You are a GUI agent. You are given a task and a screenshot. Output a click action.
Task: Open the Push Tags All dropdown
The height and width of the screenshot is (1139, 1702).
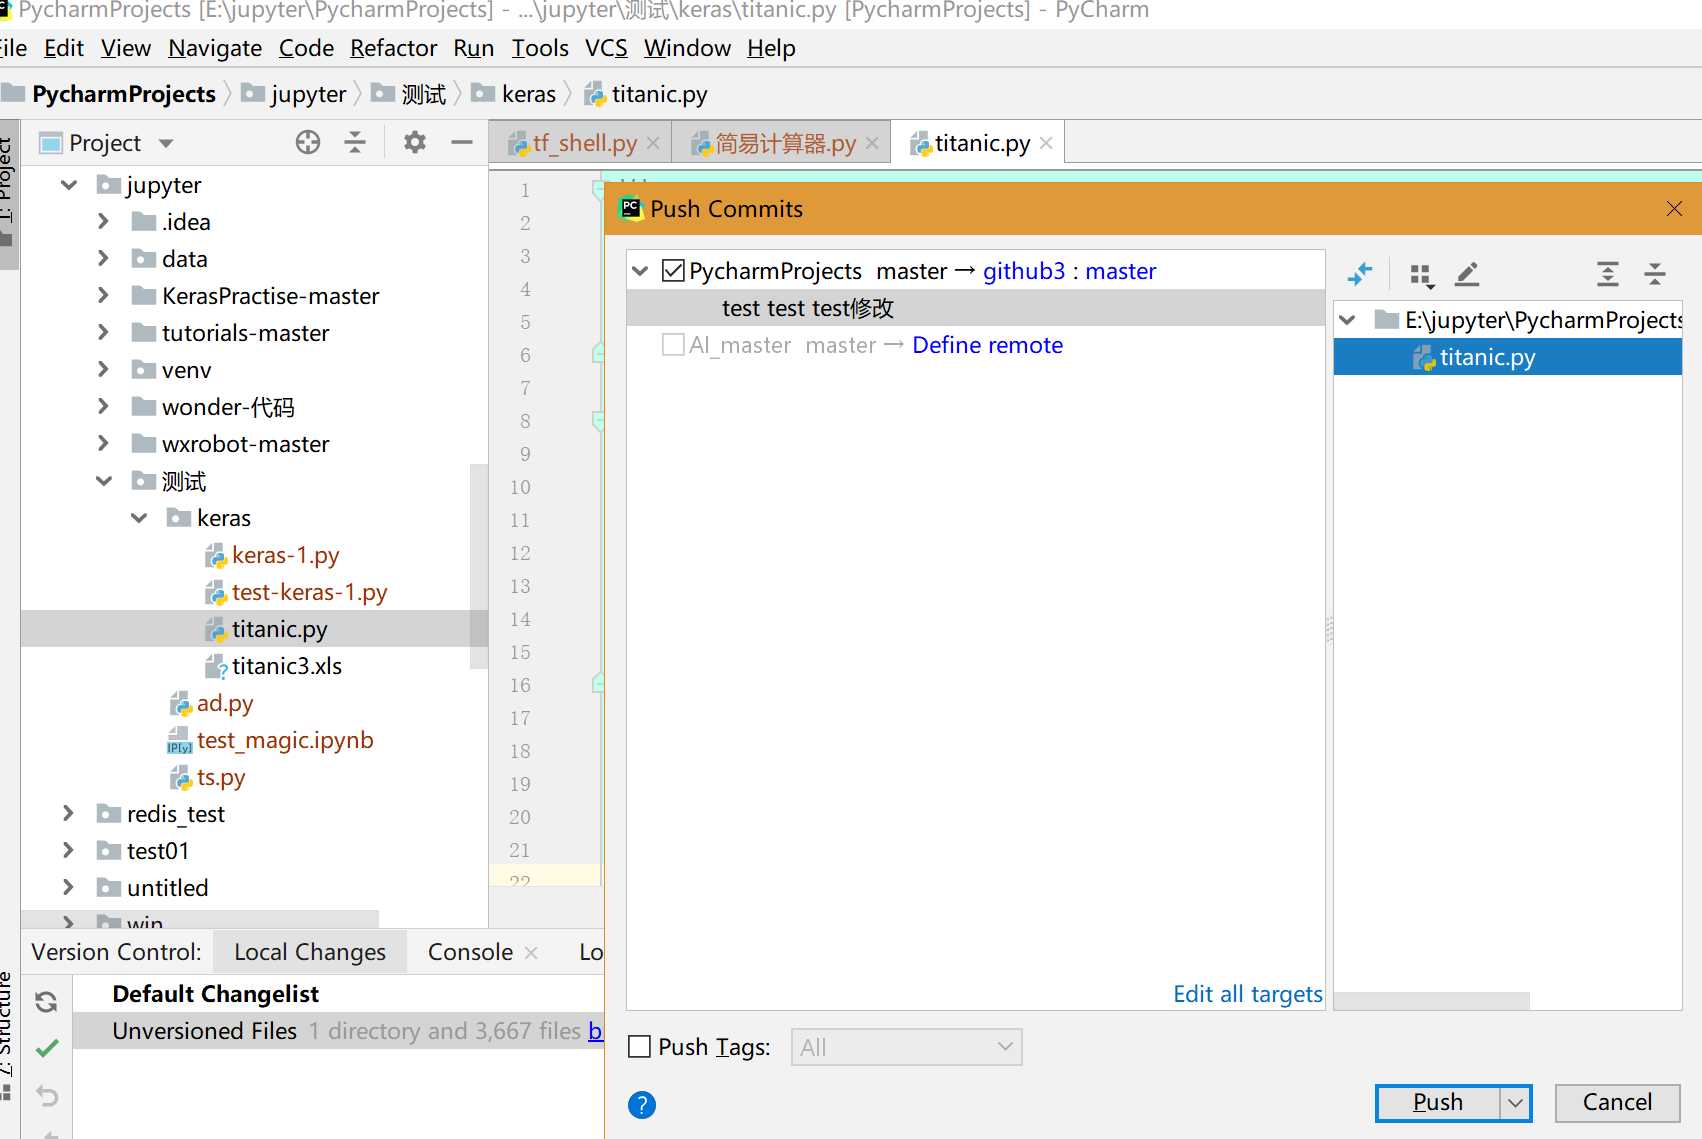coord(906,1047)
